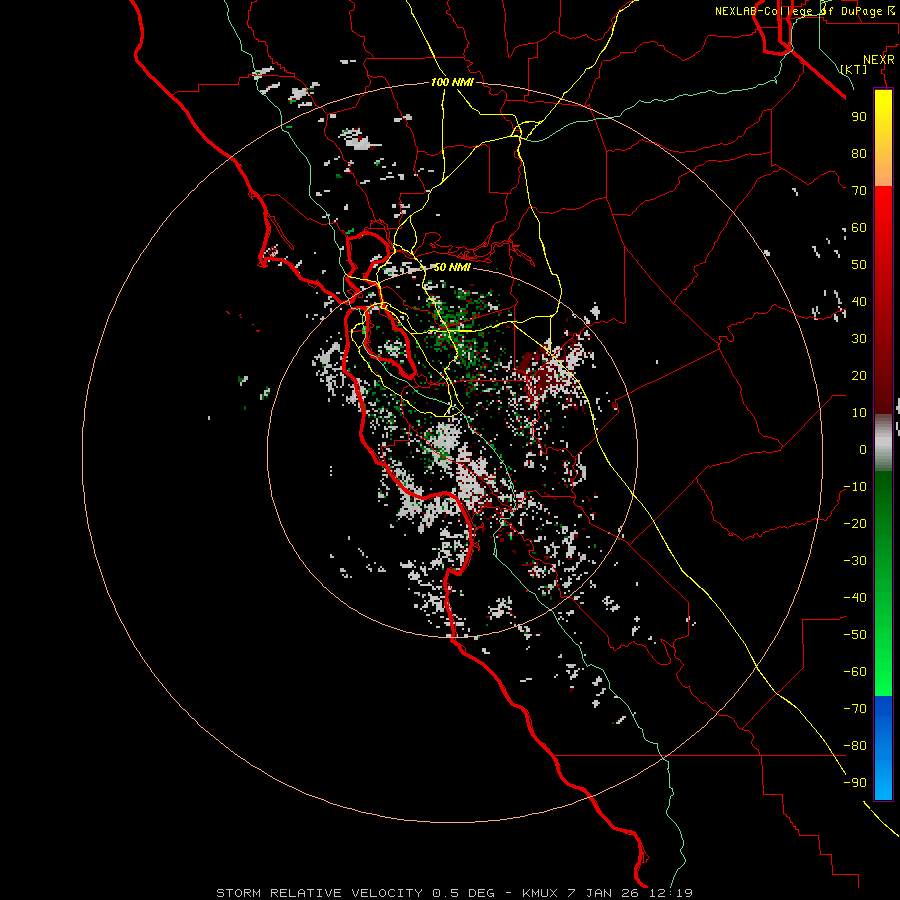
Task: Click the "NEXR" label at top right
Action: (x=879, y=60)
